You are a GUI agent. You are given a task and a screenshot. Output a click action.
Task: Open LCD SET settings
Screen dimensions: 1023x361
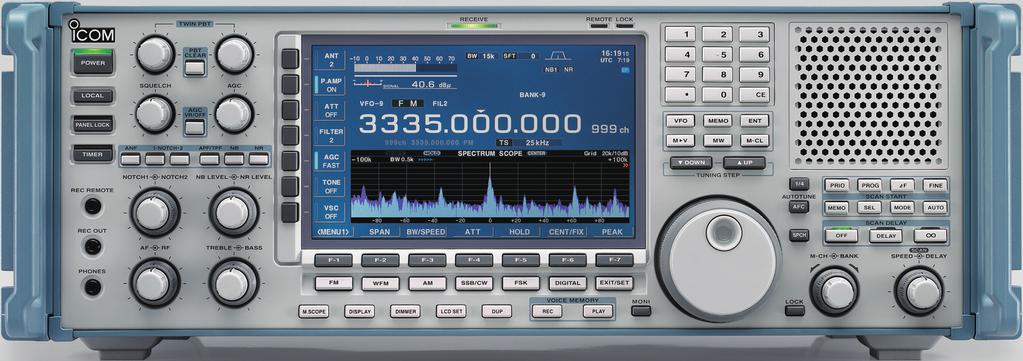point(451,312)
